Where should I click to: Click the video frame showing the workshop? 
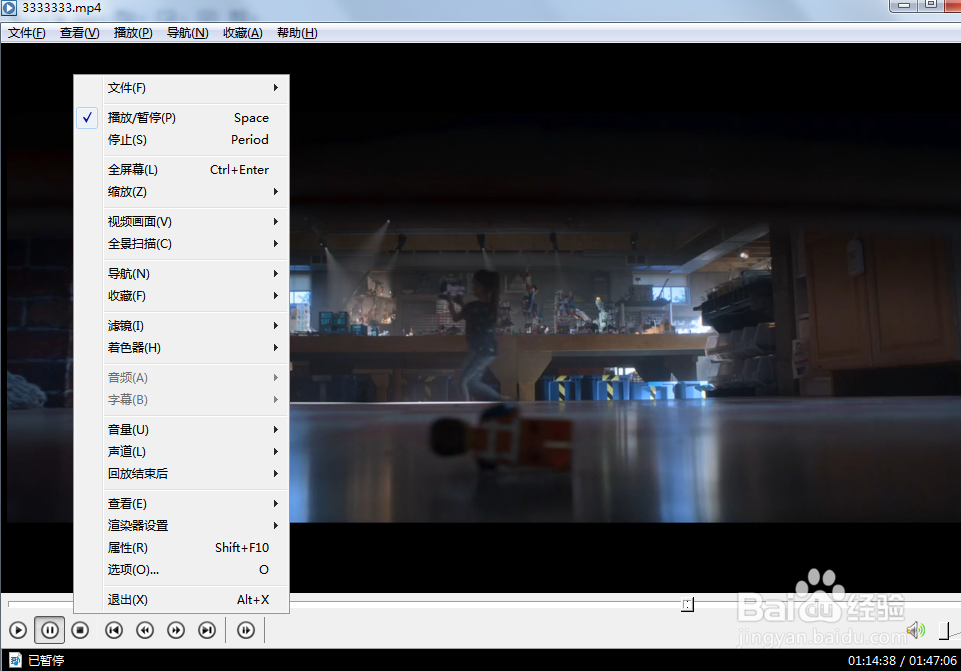[625, 319]
